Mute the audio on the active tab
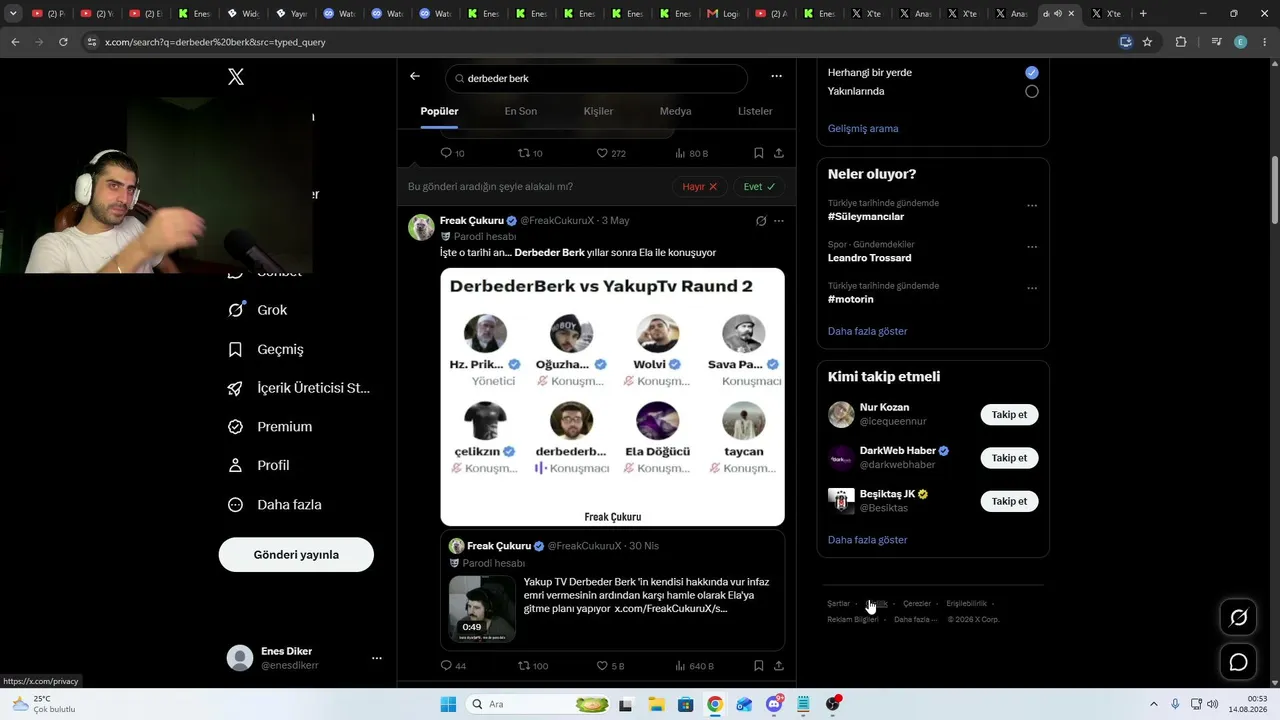The image size is (1280, 720). (1058, 14)
